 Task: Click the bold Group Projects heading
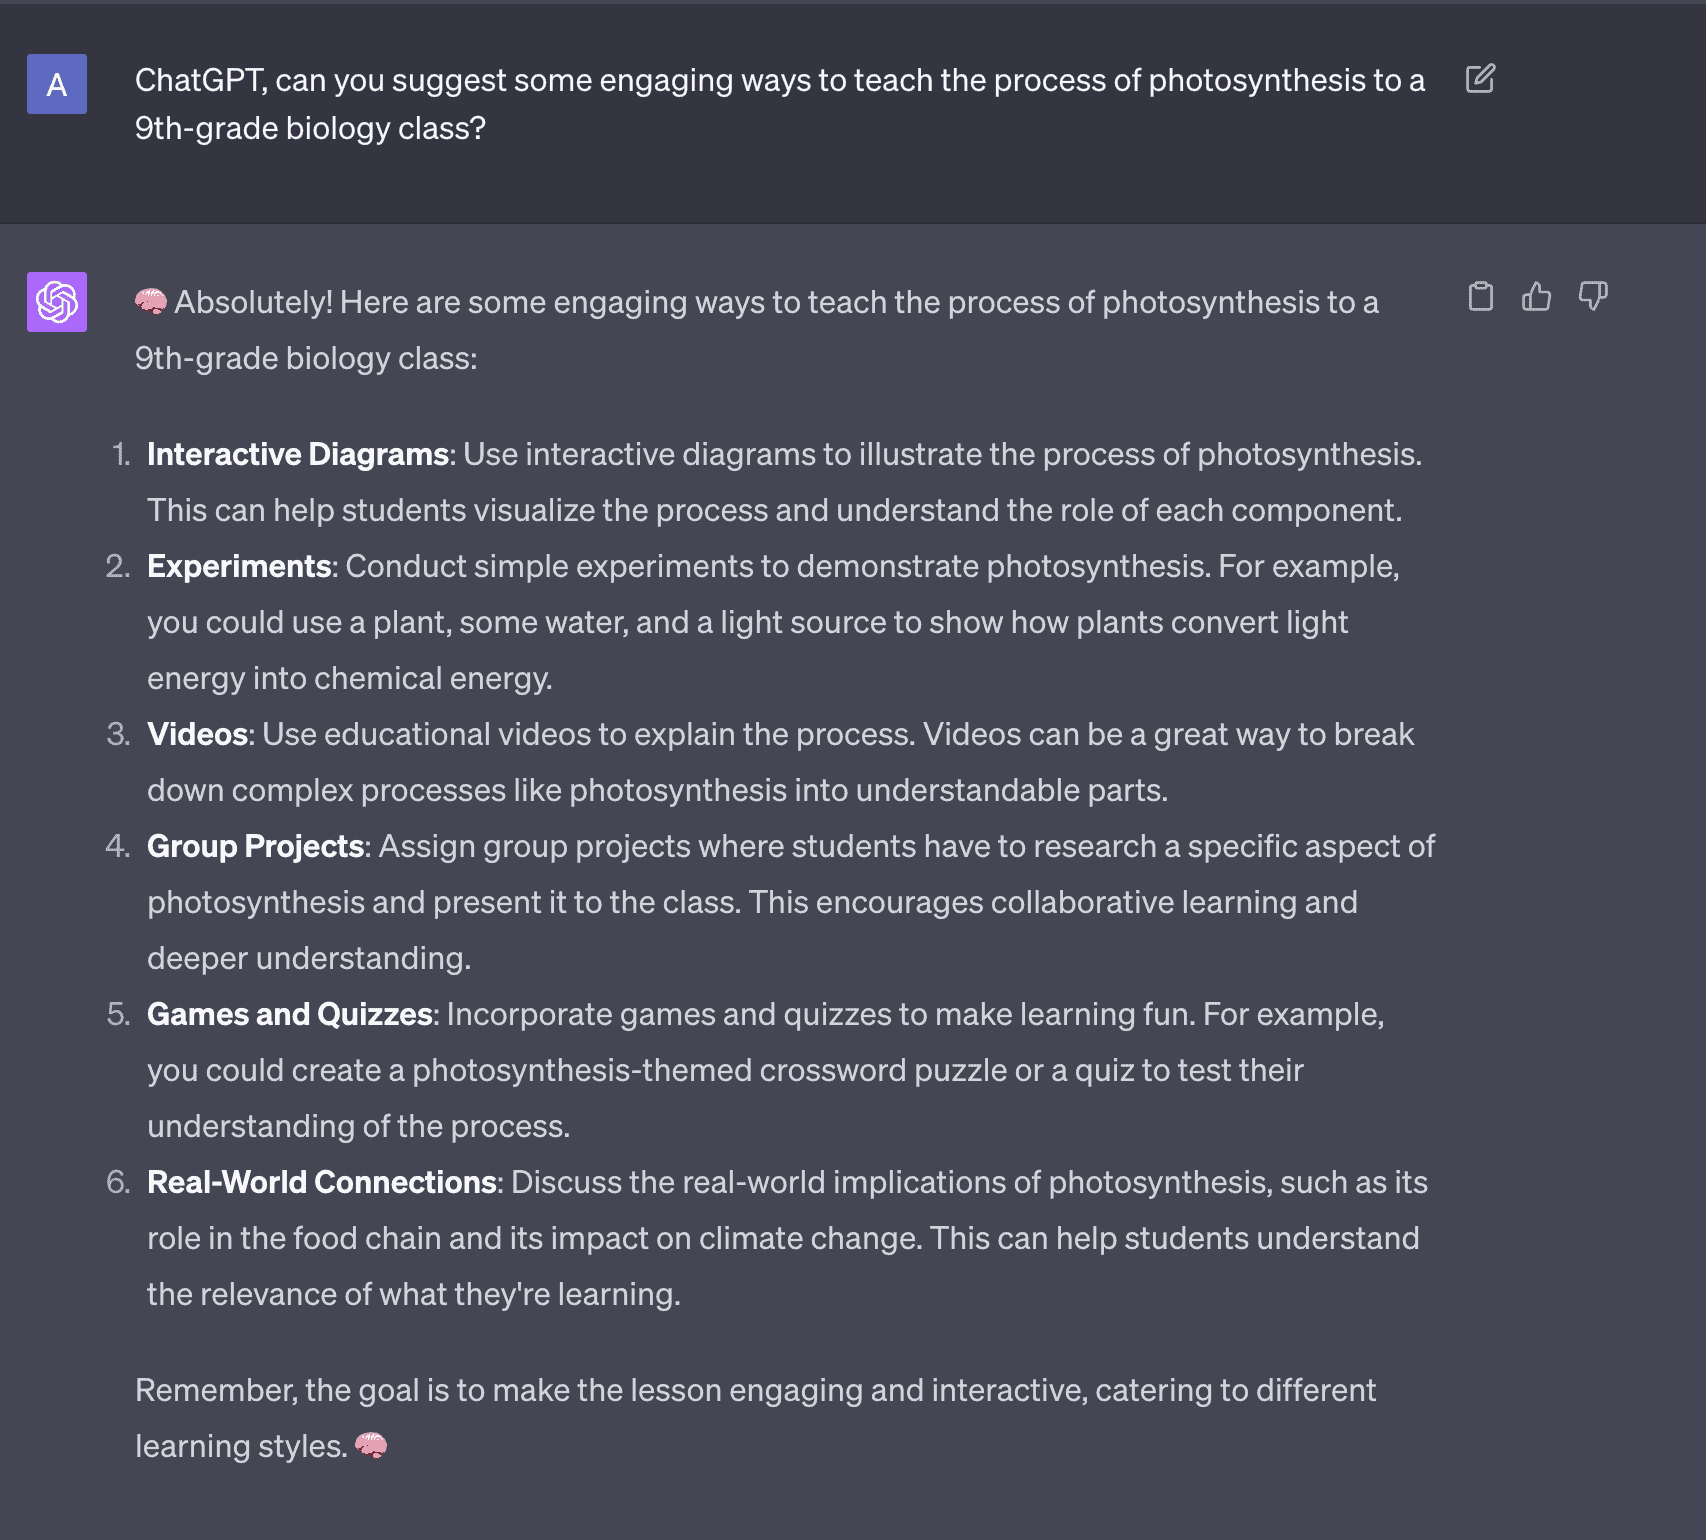point(255,846)
